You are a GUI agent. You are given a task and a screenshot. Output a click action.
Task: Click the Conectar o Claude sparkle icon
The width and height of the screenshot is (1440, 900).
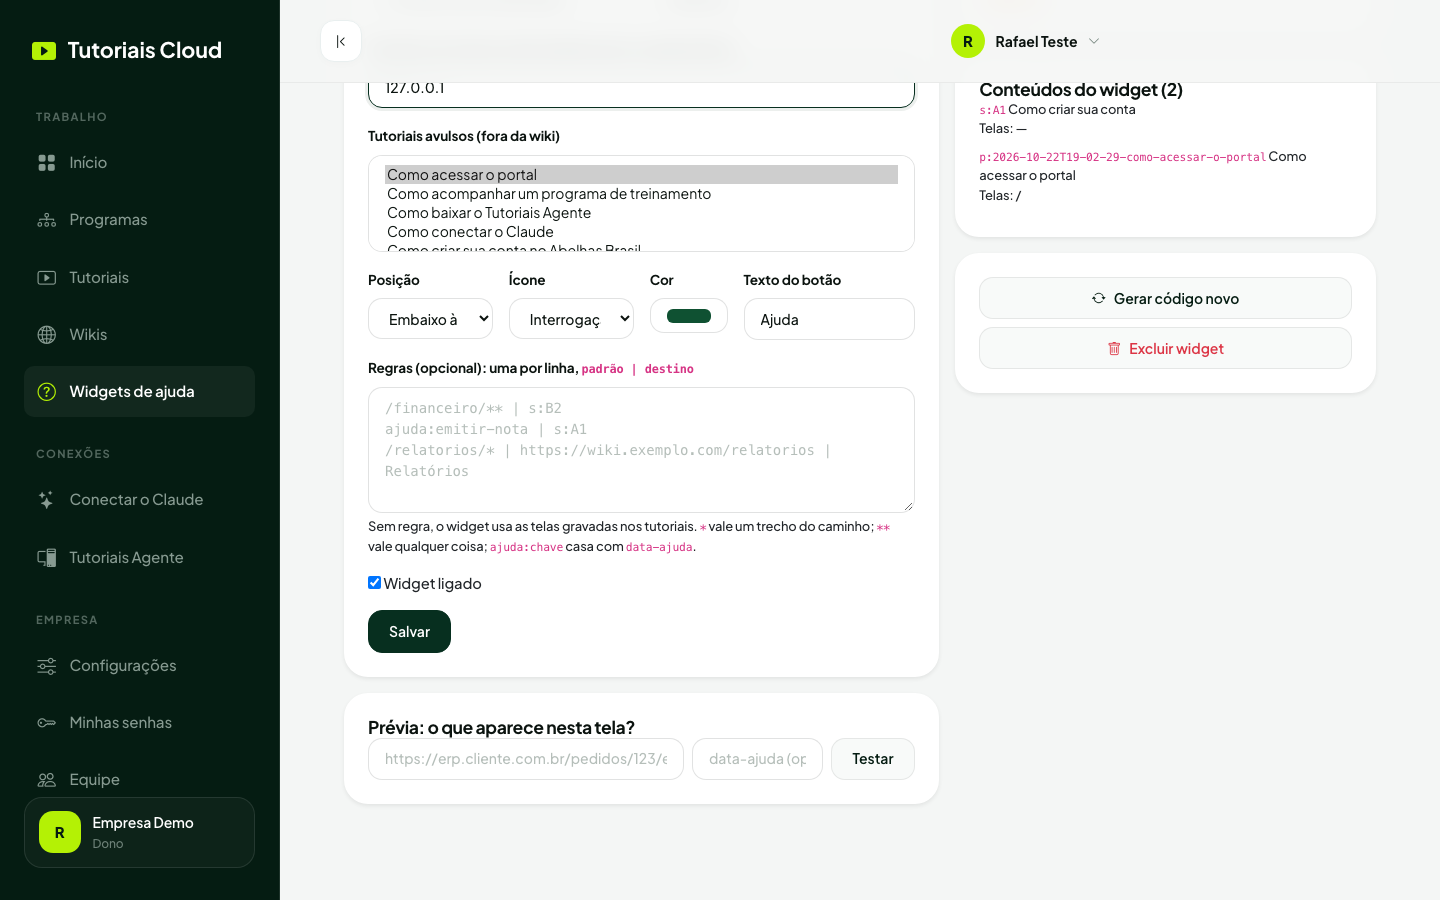point(47,500)
